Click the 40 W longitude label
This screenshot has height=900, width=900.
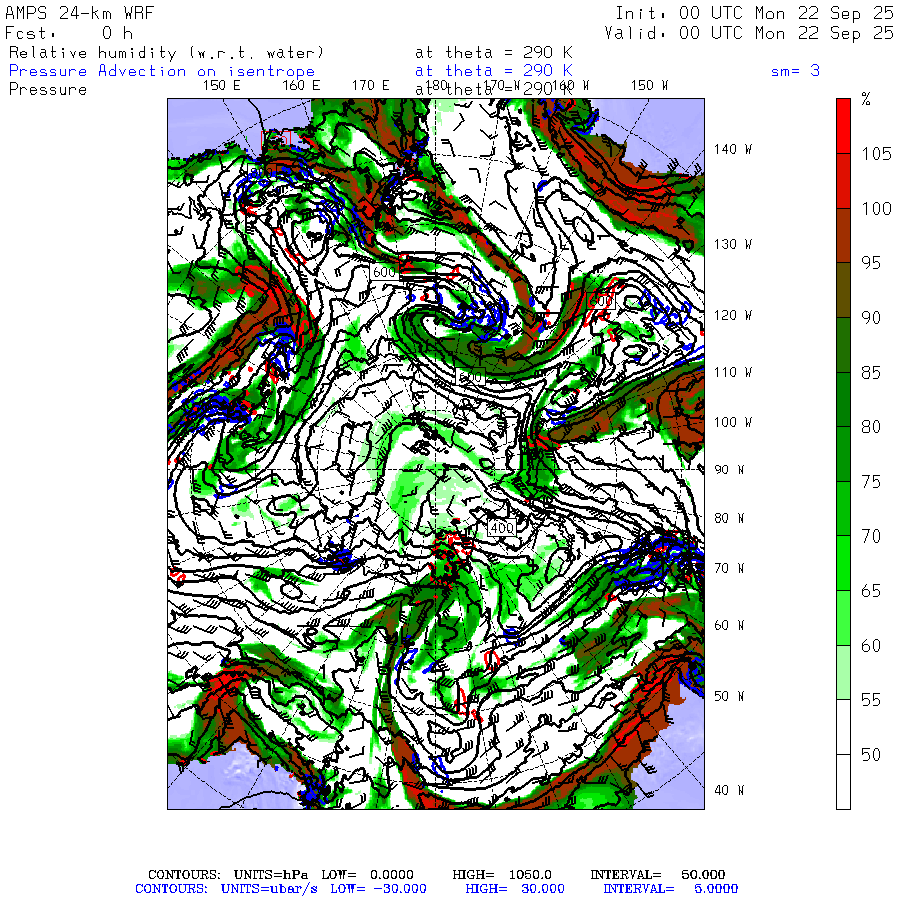click(727, 790)
